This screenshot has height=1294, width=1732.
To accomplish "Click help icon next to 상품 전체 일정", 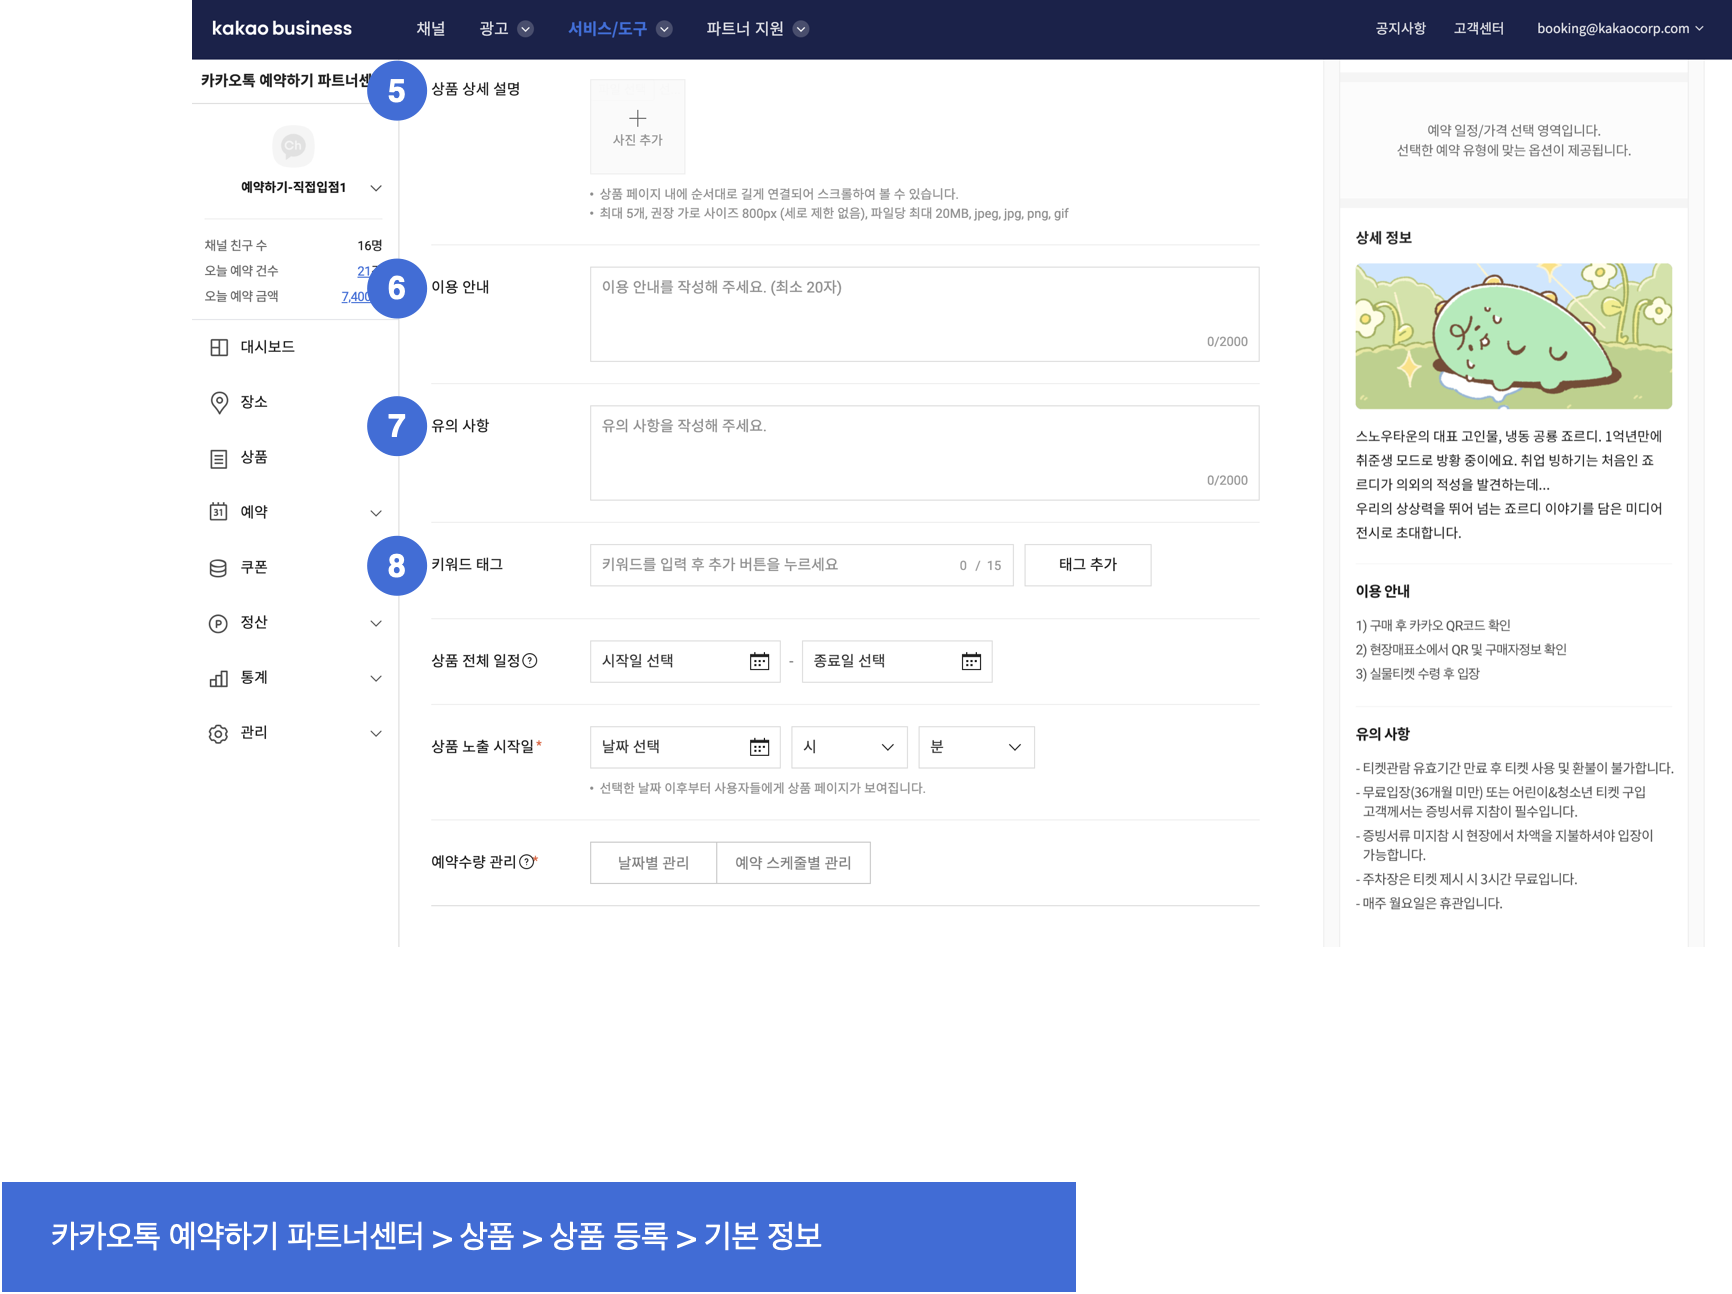I will [x=530, y=660].
